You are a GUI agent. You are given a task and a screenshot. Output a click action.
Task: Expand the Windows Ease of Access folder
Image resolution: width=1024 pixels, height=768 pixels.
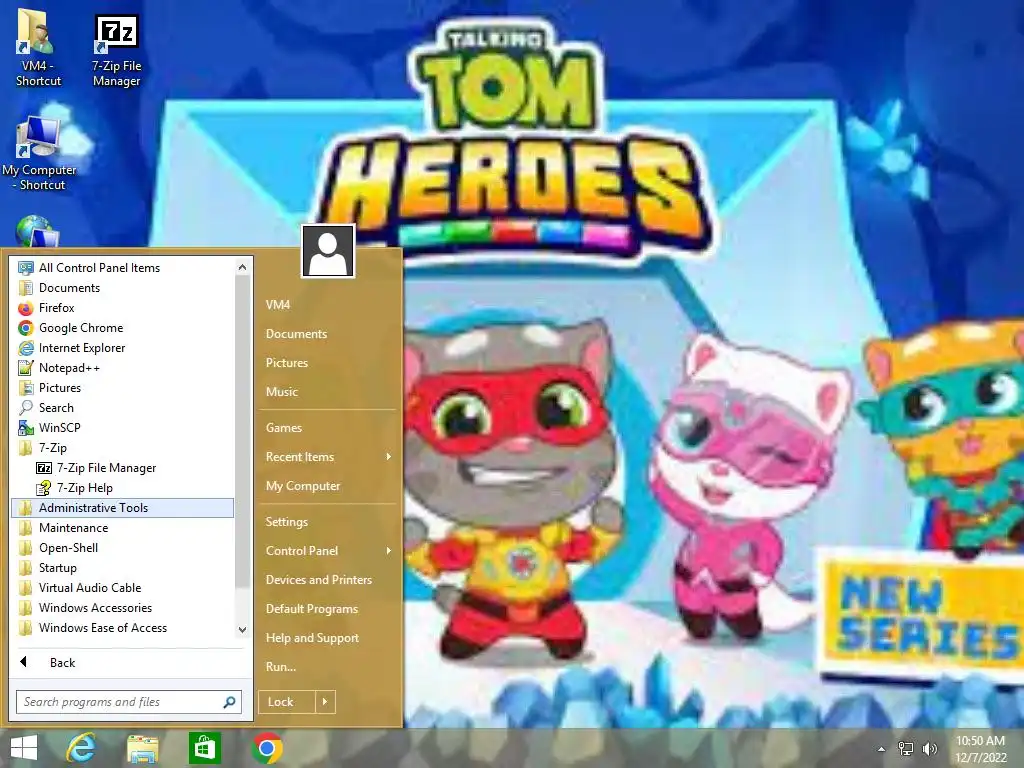tap(123, 628)
